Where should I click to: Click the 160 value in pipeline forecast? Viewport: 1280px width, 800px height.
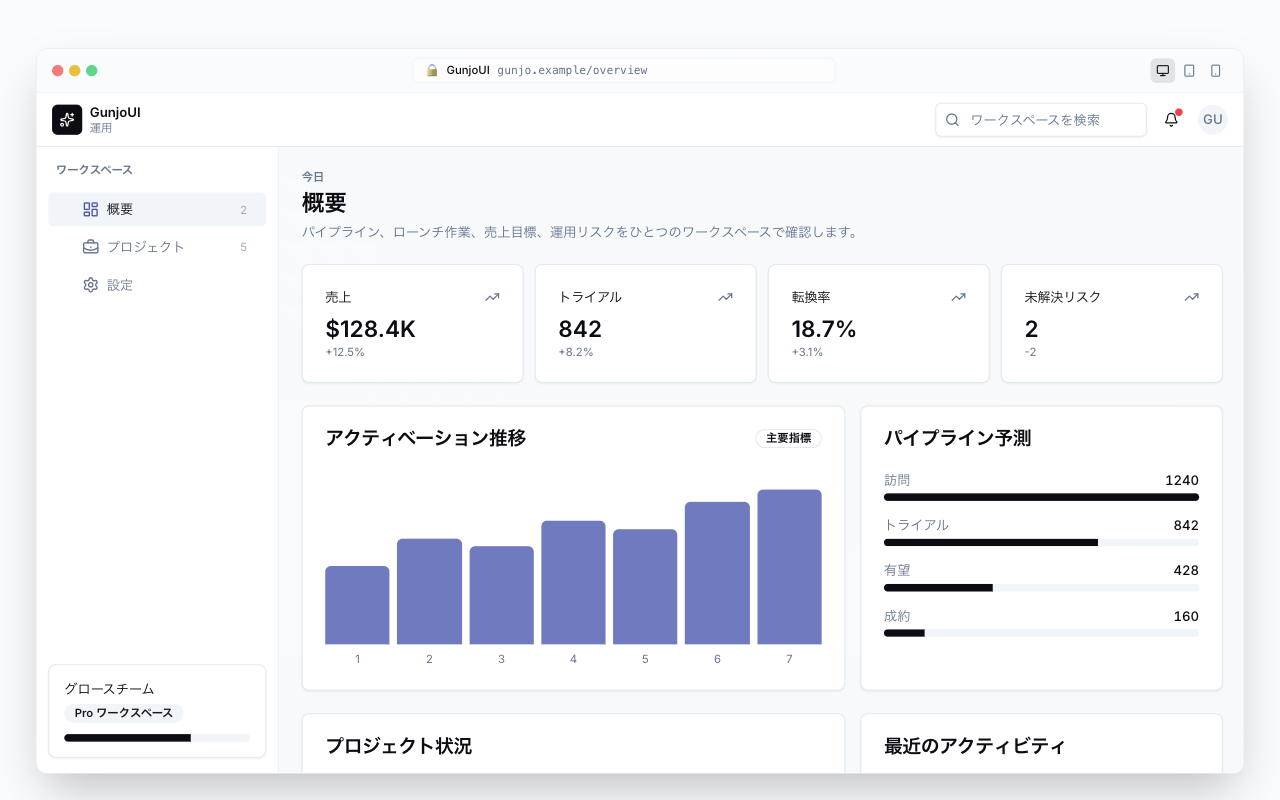click(1186, 616)
